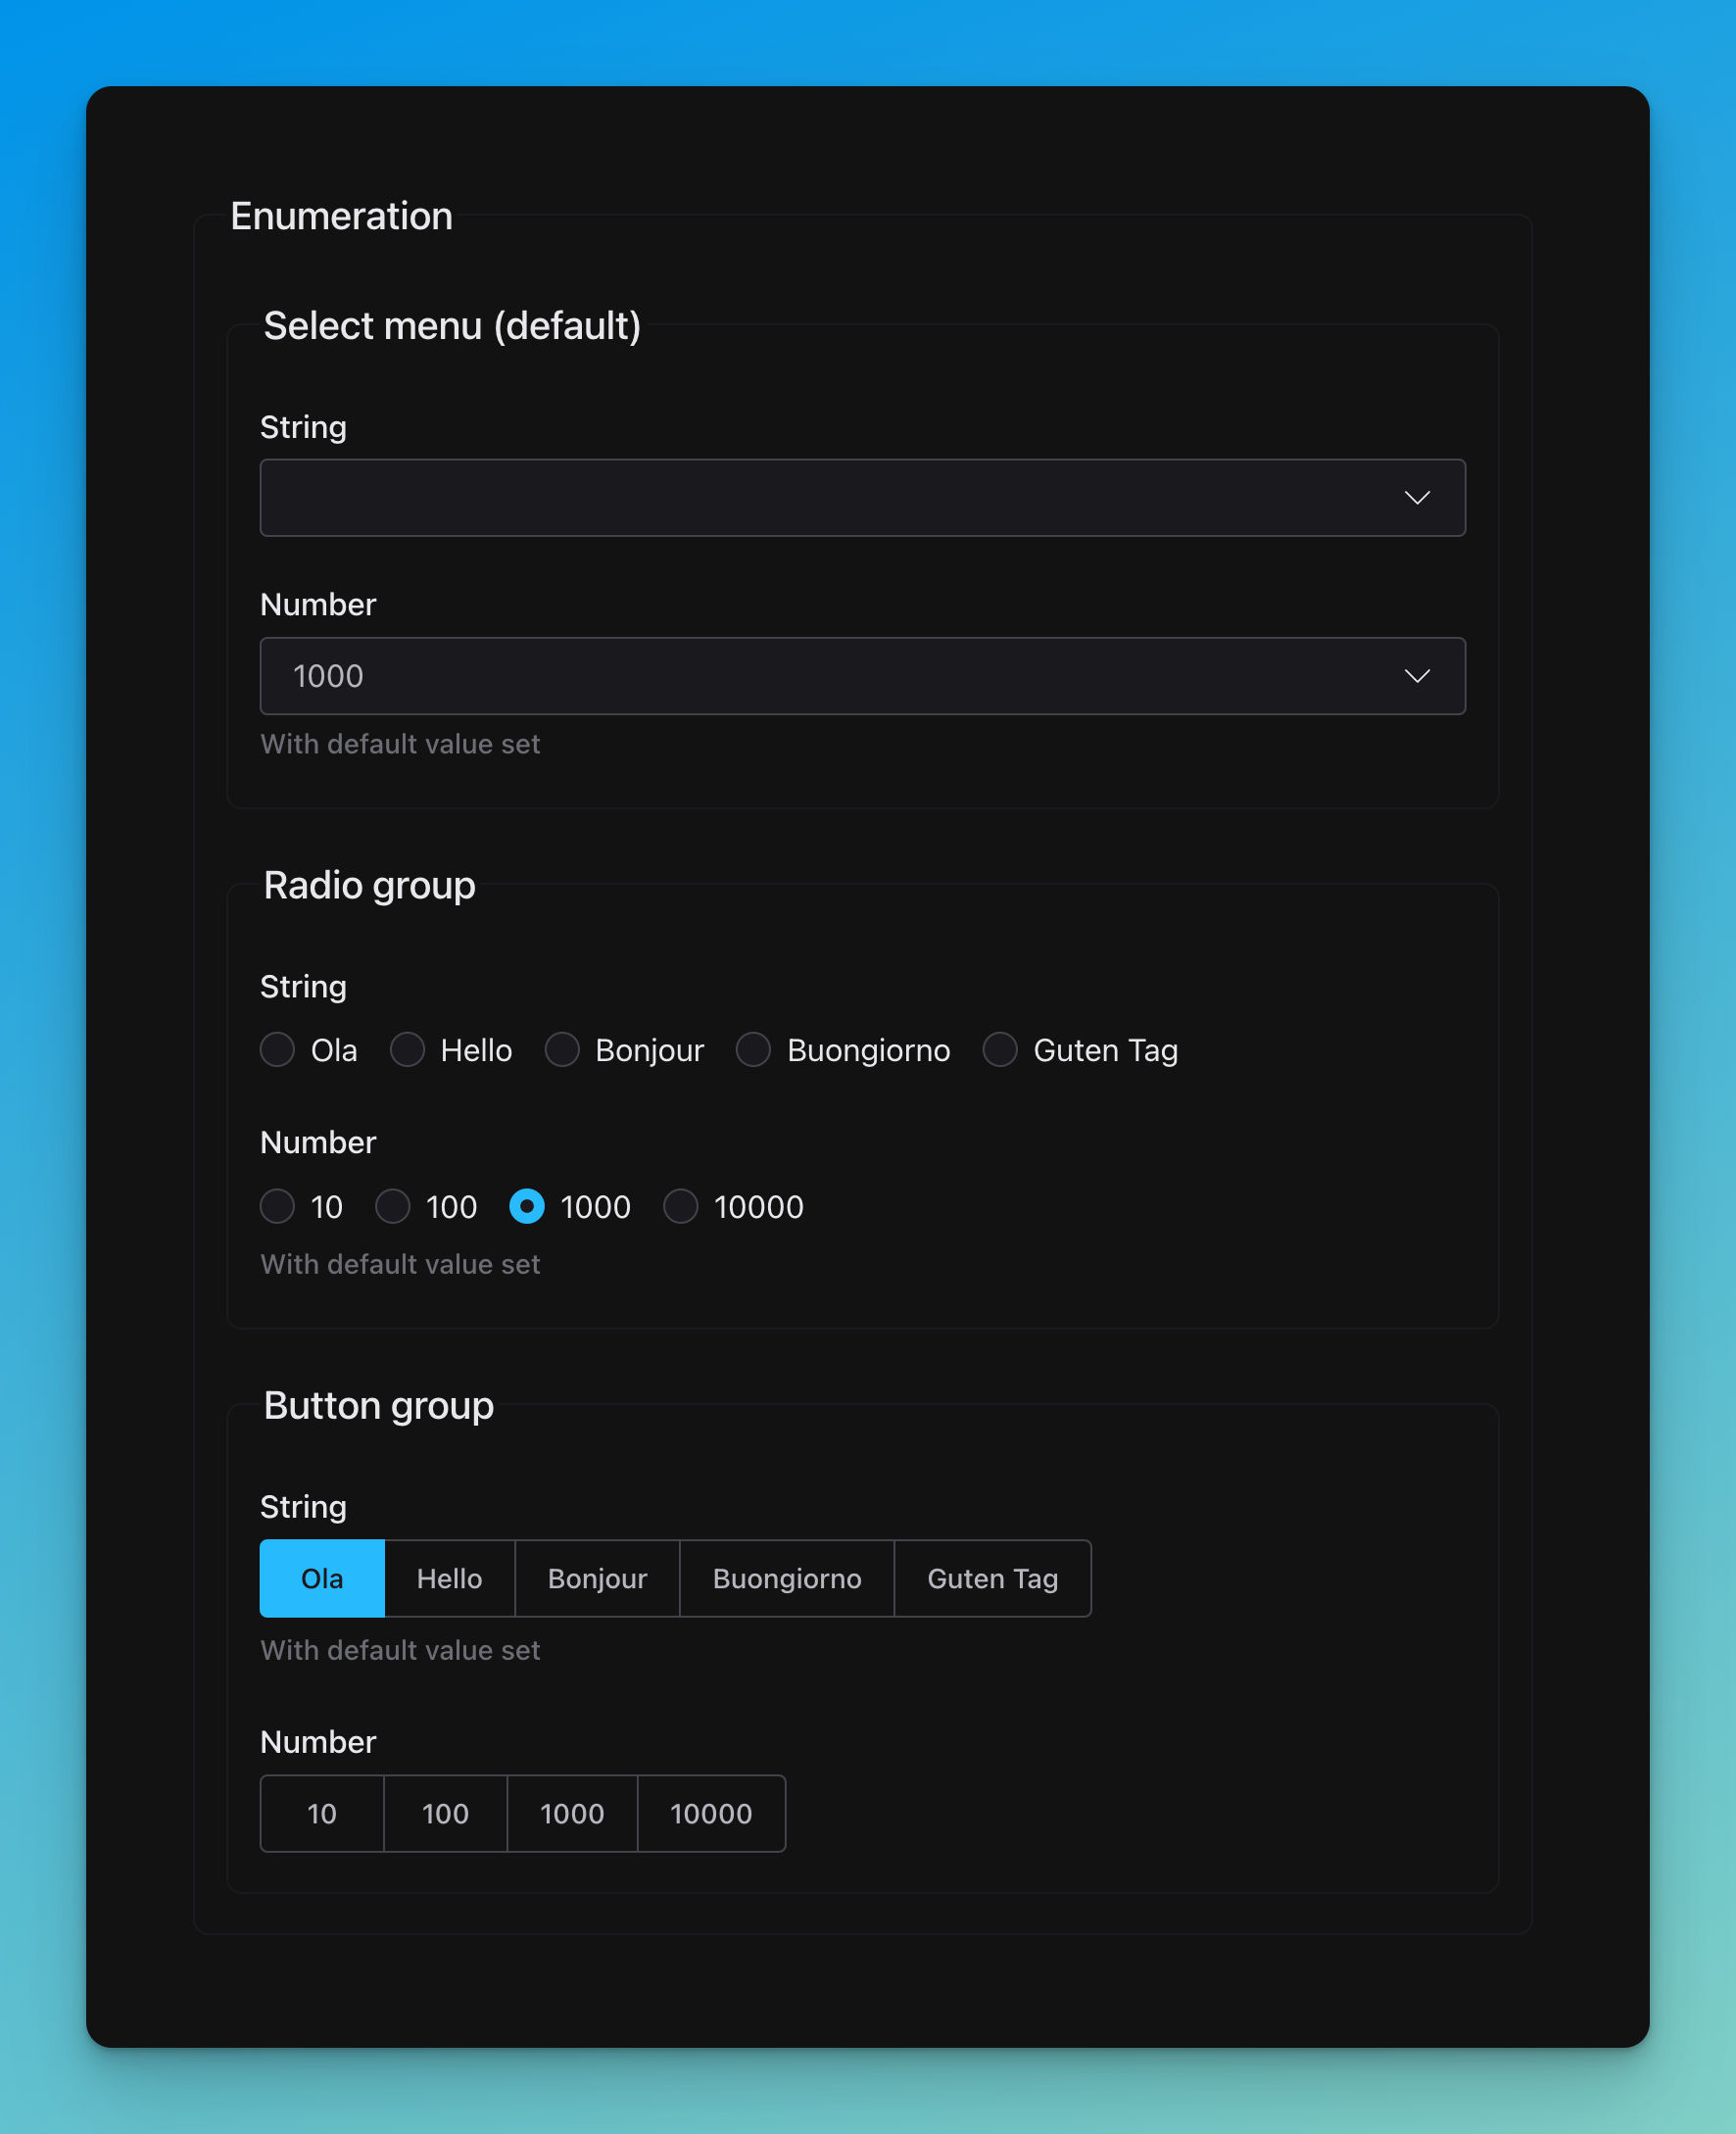The height and width of the screenshot is (2134, 1736).
Task: Choose the Bonjour button in button group
Action: 598,1578
